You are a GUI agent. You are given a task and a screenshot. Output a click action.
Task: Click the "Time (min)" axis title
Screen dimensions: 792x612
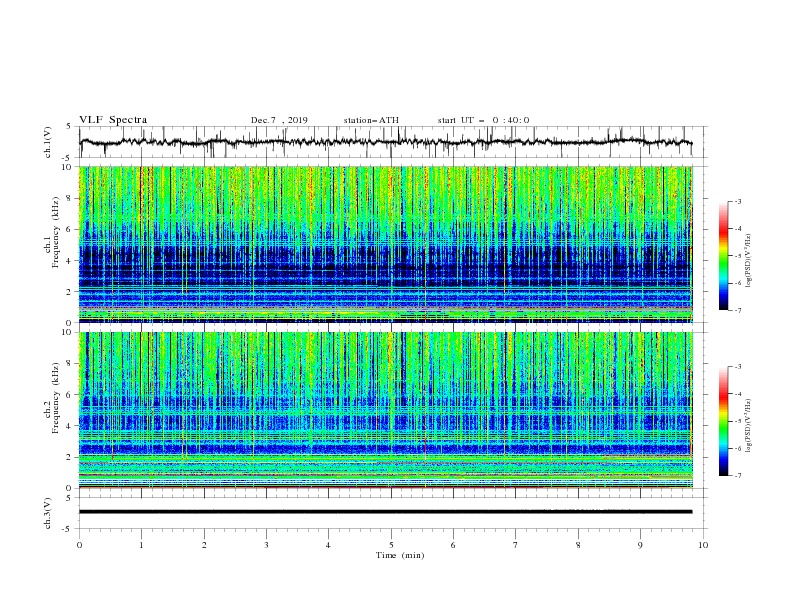(400, 555)
